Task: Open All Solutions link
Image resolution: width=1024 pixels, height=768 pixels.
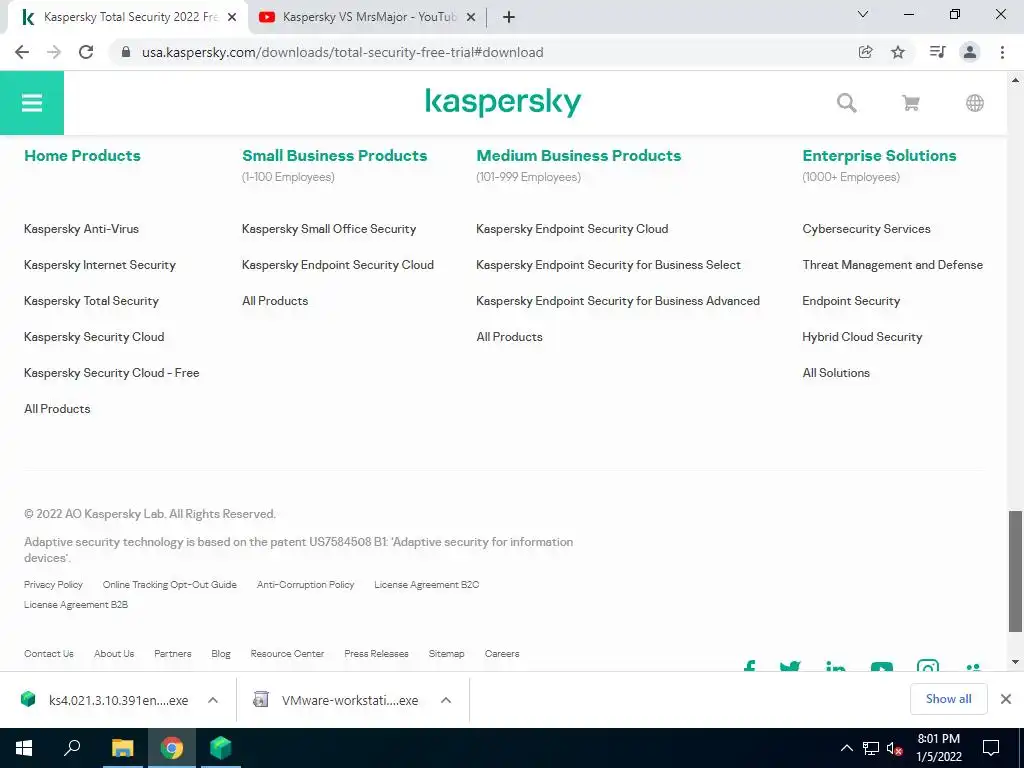Action: point(836,372)
